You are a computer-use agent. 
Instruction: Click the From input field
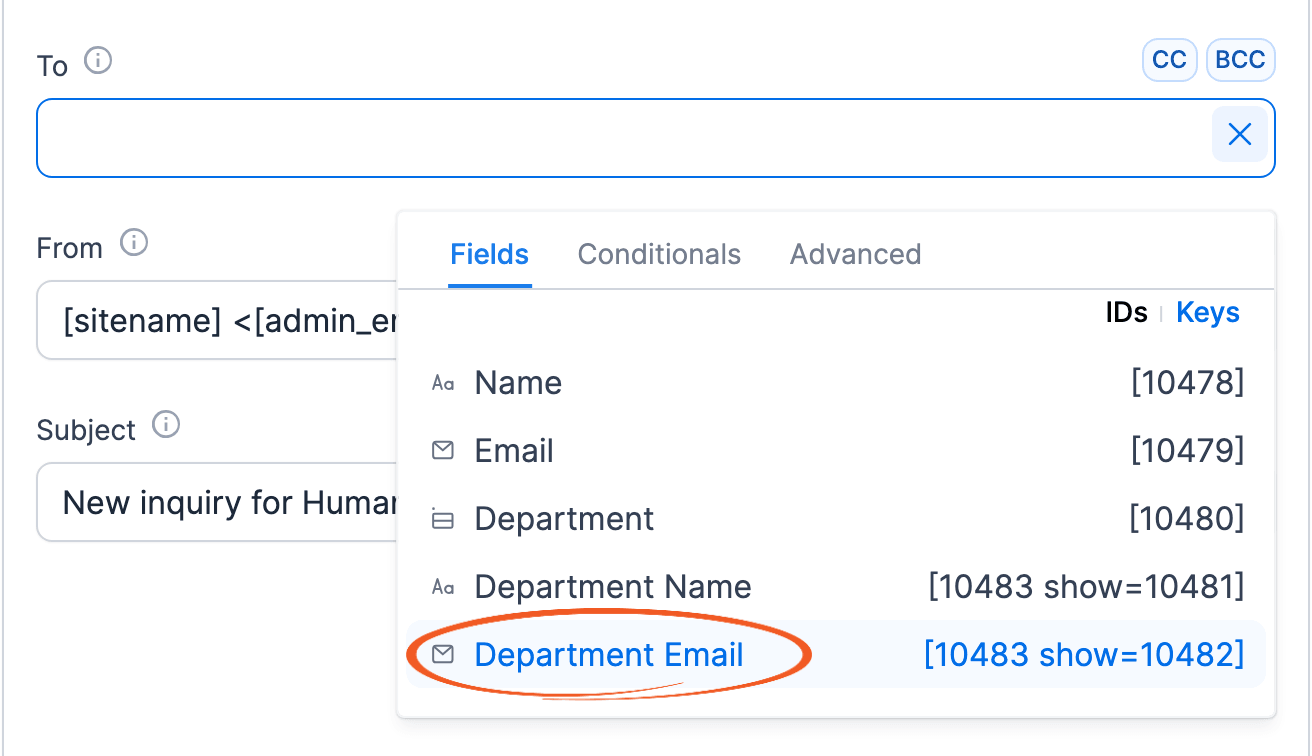point(217,320)
